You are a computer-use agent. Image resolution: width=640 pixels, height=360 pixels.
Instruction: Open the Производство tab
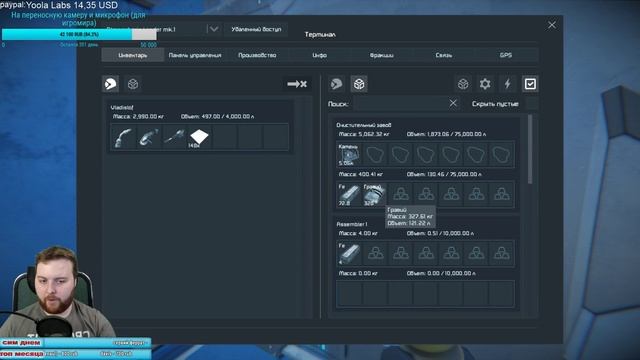point(257,55)
